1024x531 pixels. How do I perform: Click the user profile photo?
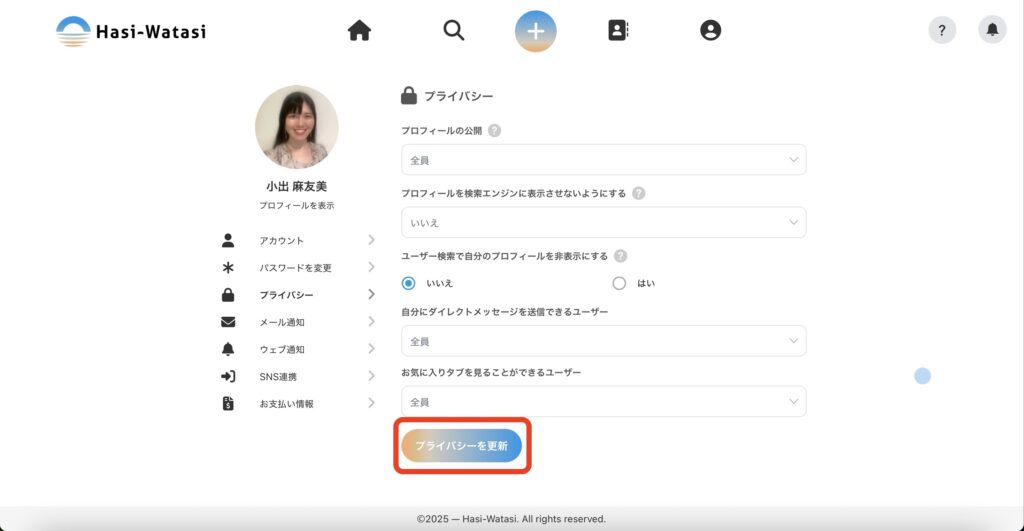296,127
